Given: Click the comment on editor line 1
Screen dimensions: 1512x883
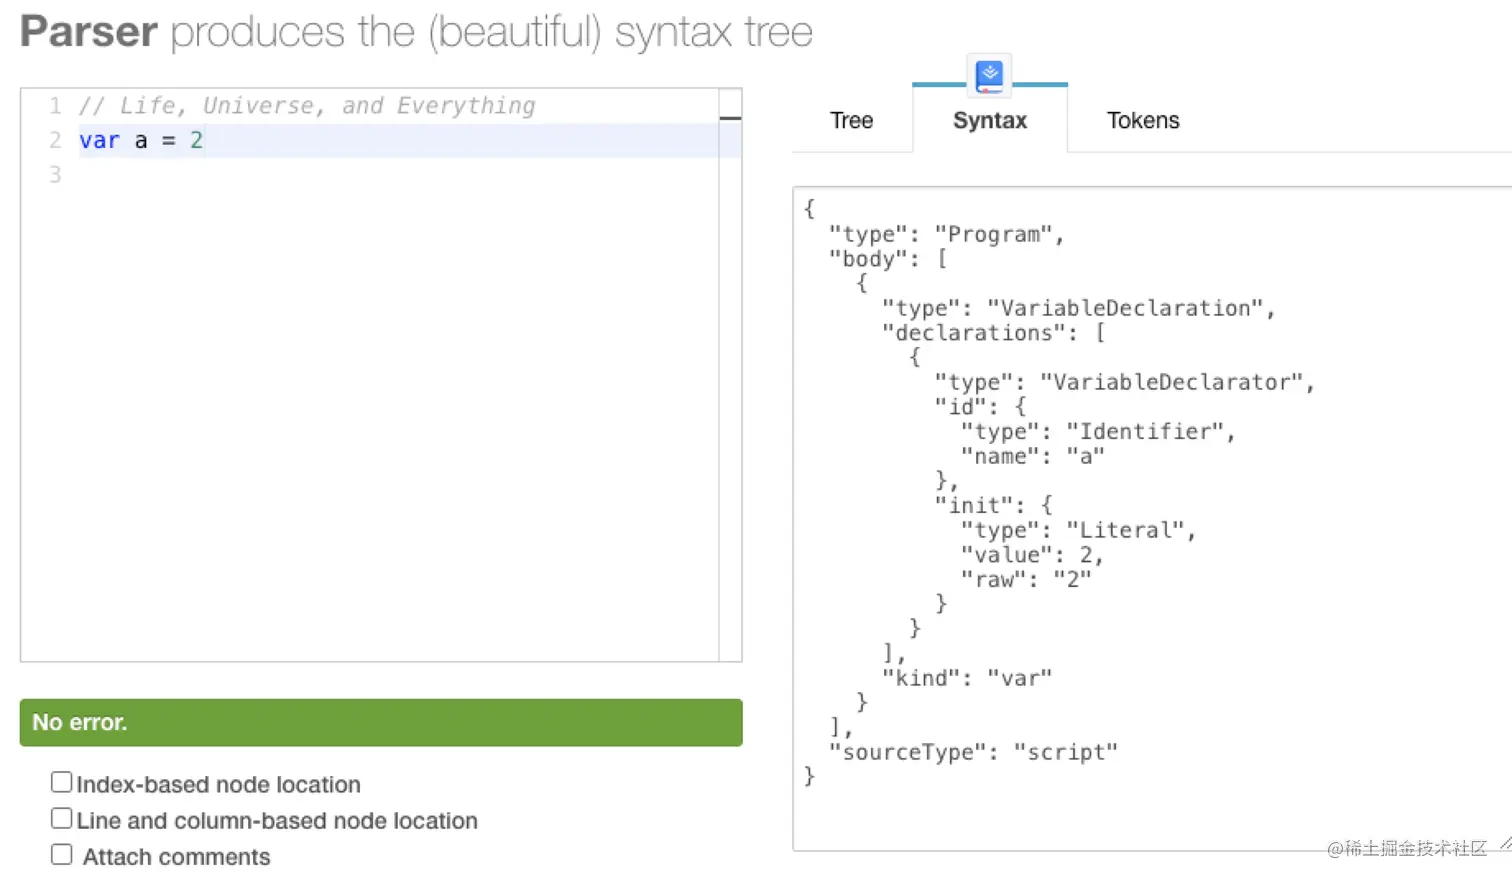Looking at the screenshot, I should [x=307, y=106].
